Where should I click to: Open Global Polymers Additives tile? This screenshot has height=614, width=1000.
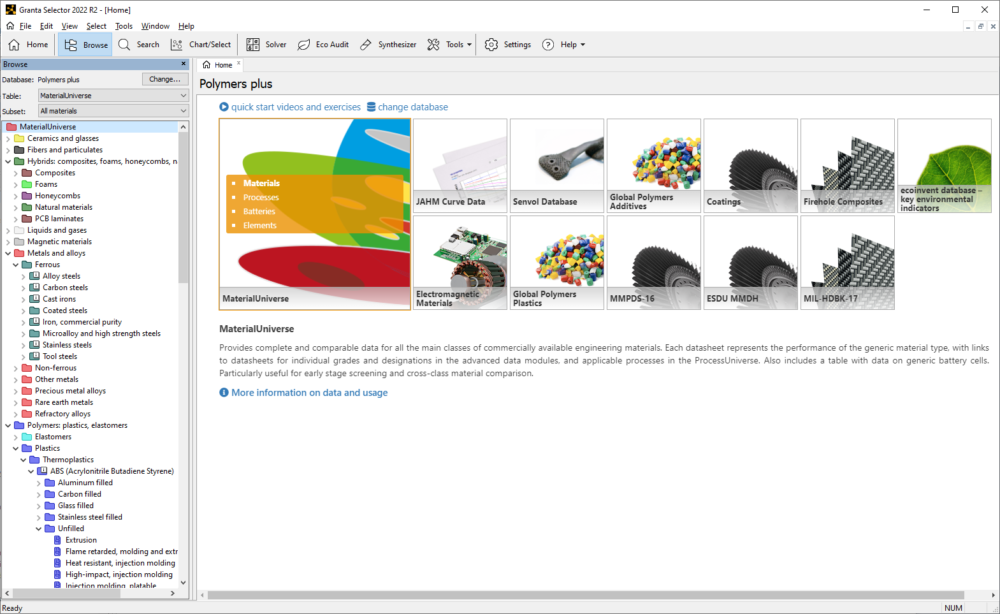[x=654, y=166]
